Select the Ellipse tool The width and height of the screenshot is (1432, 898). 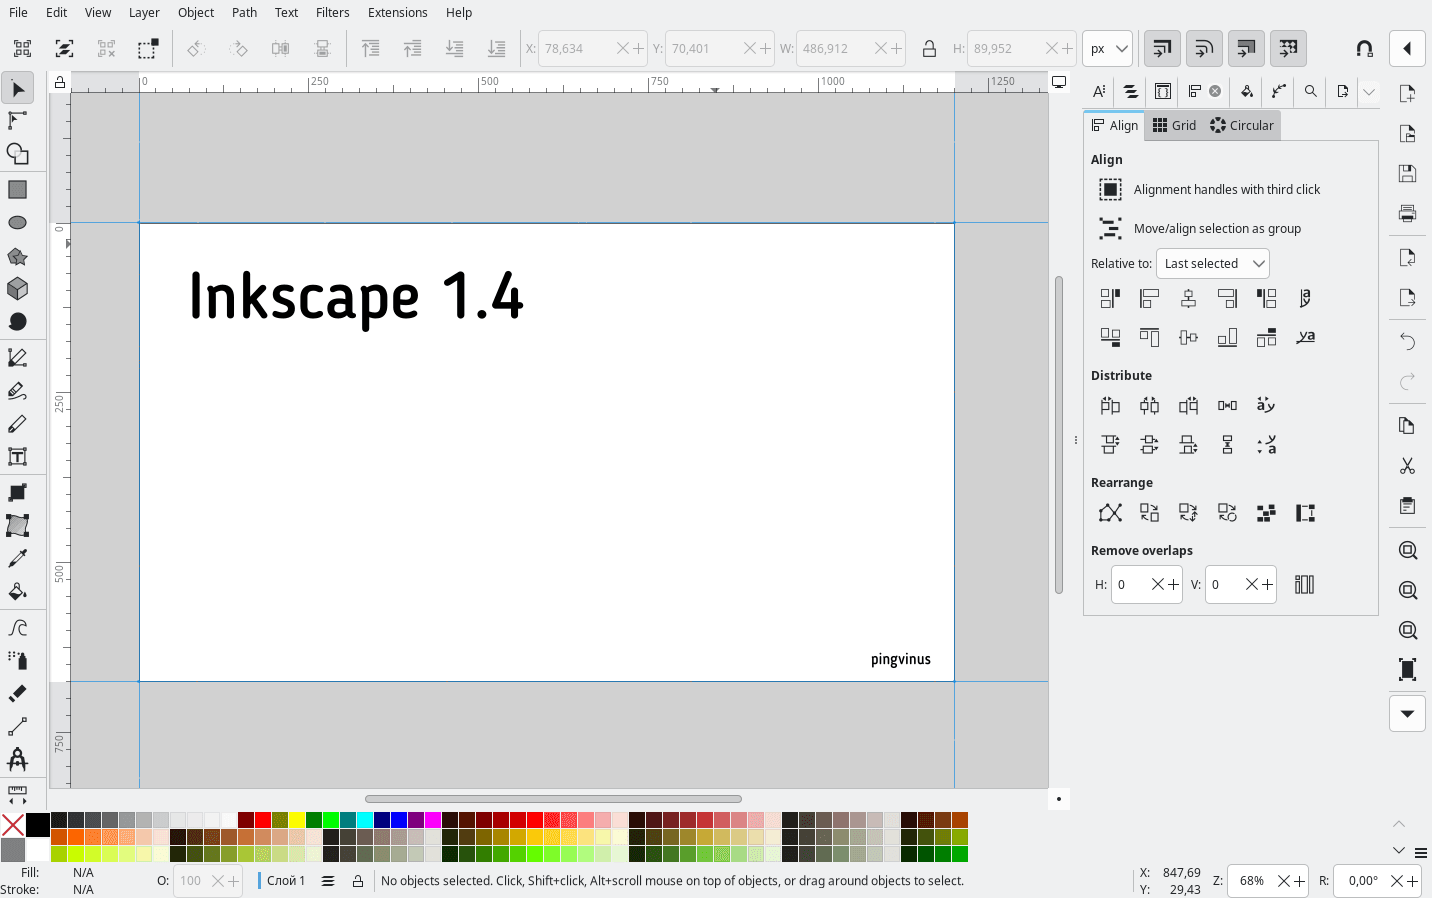coord(17,222)
